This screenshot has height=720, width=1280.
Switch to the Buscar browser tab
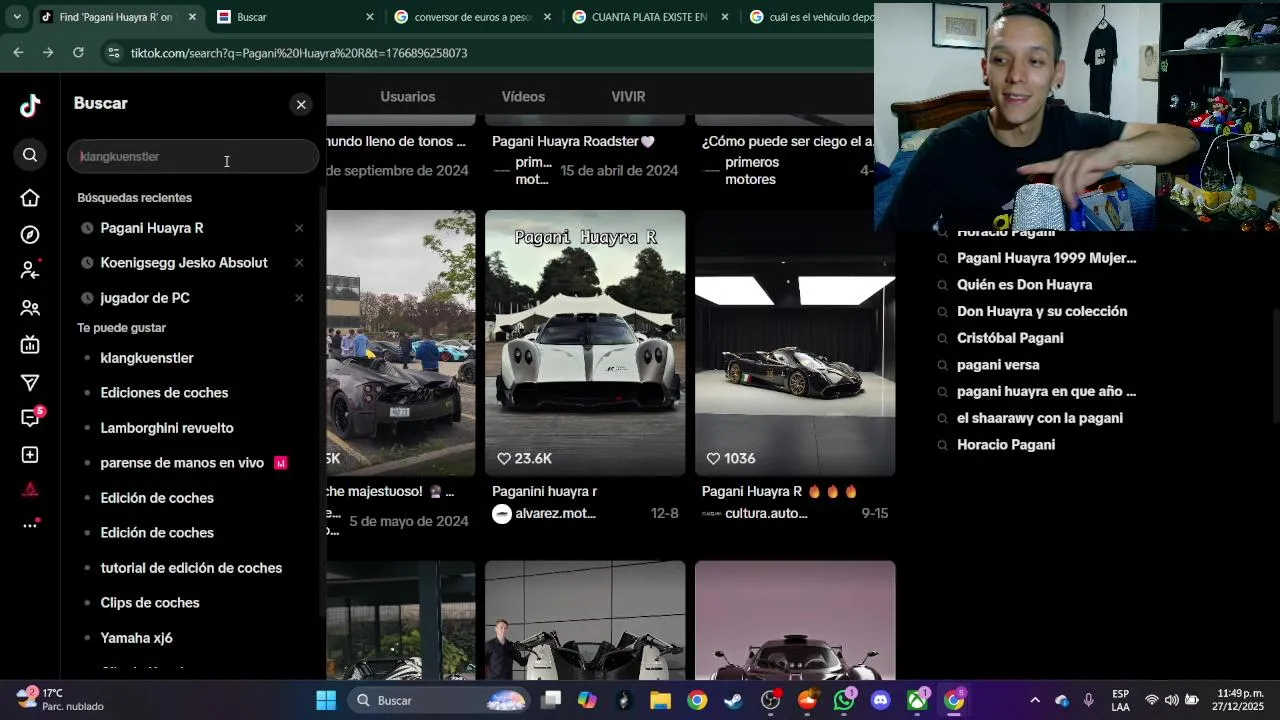point(296,17)
